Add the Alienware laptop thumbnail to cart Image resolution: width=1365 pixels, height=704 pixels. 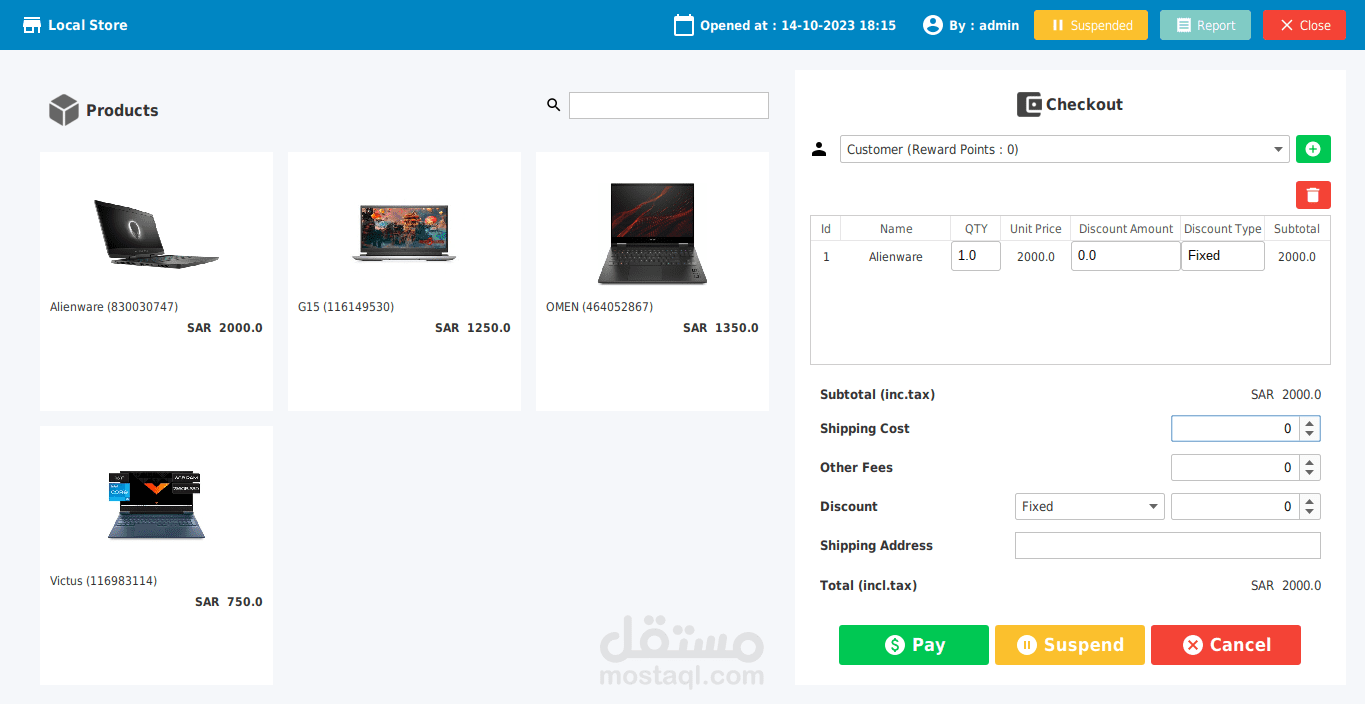tap(156, 232)
